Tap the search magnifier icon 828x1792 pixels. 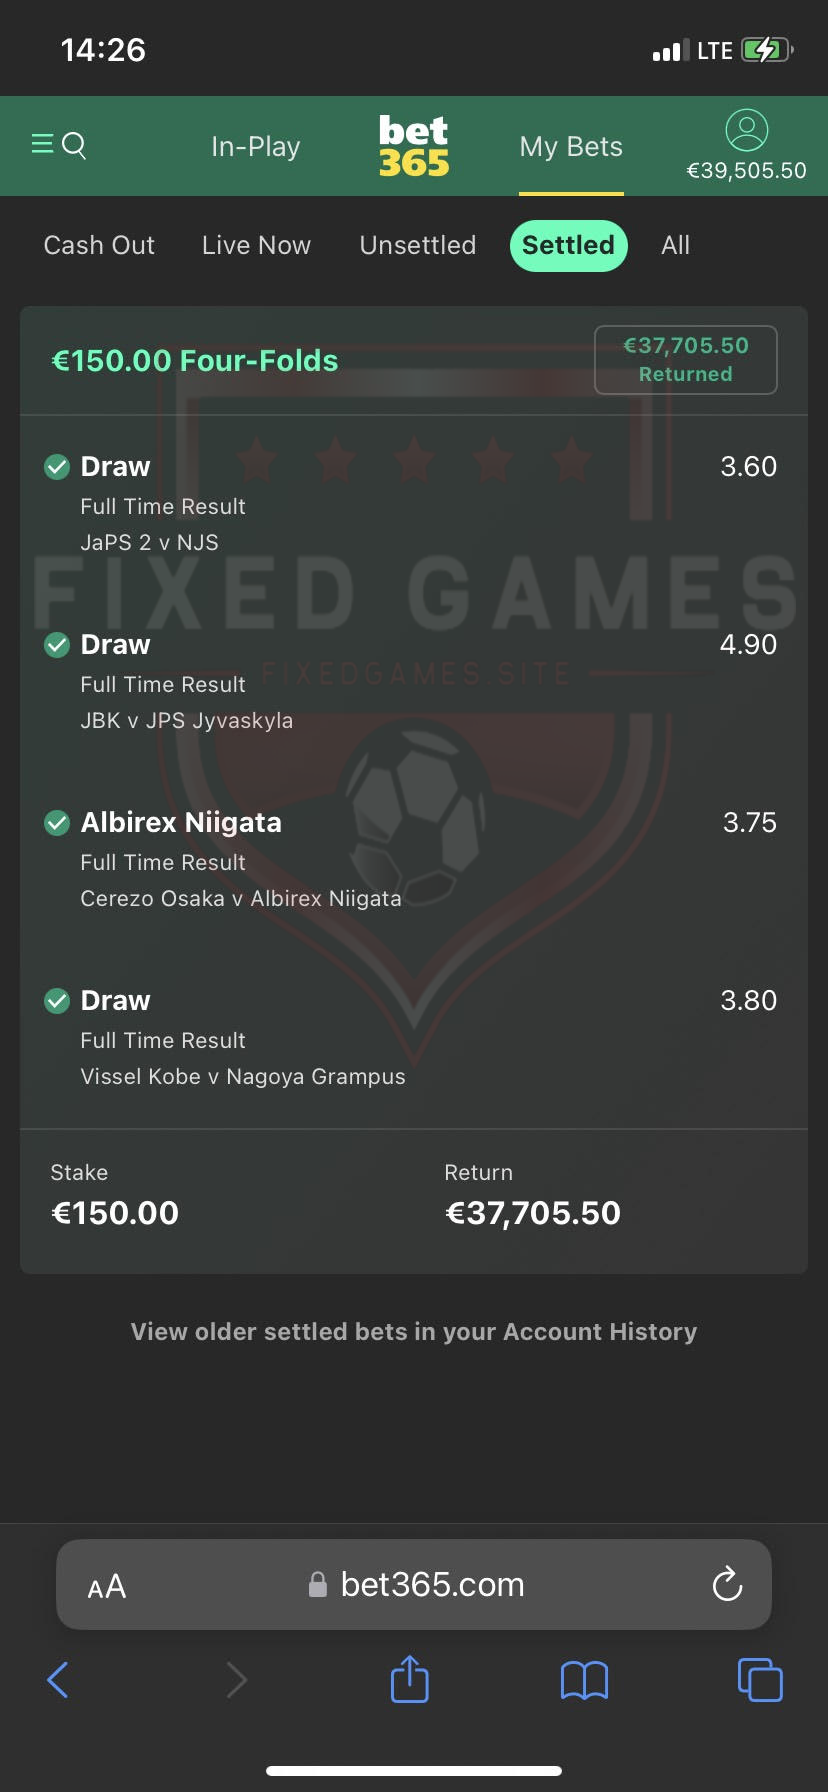(75, 146)
